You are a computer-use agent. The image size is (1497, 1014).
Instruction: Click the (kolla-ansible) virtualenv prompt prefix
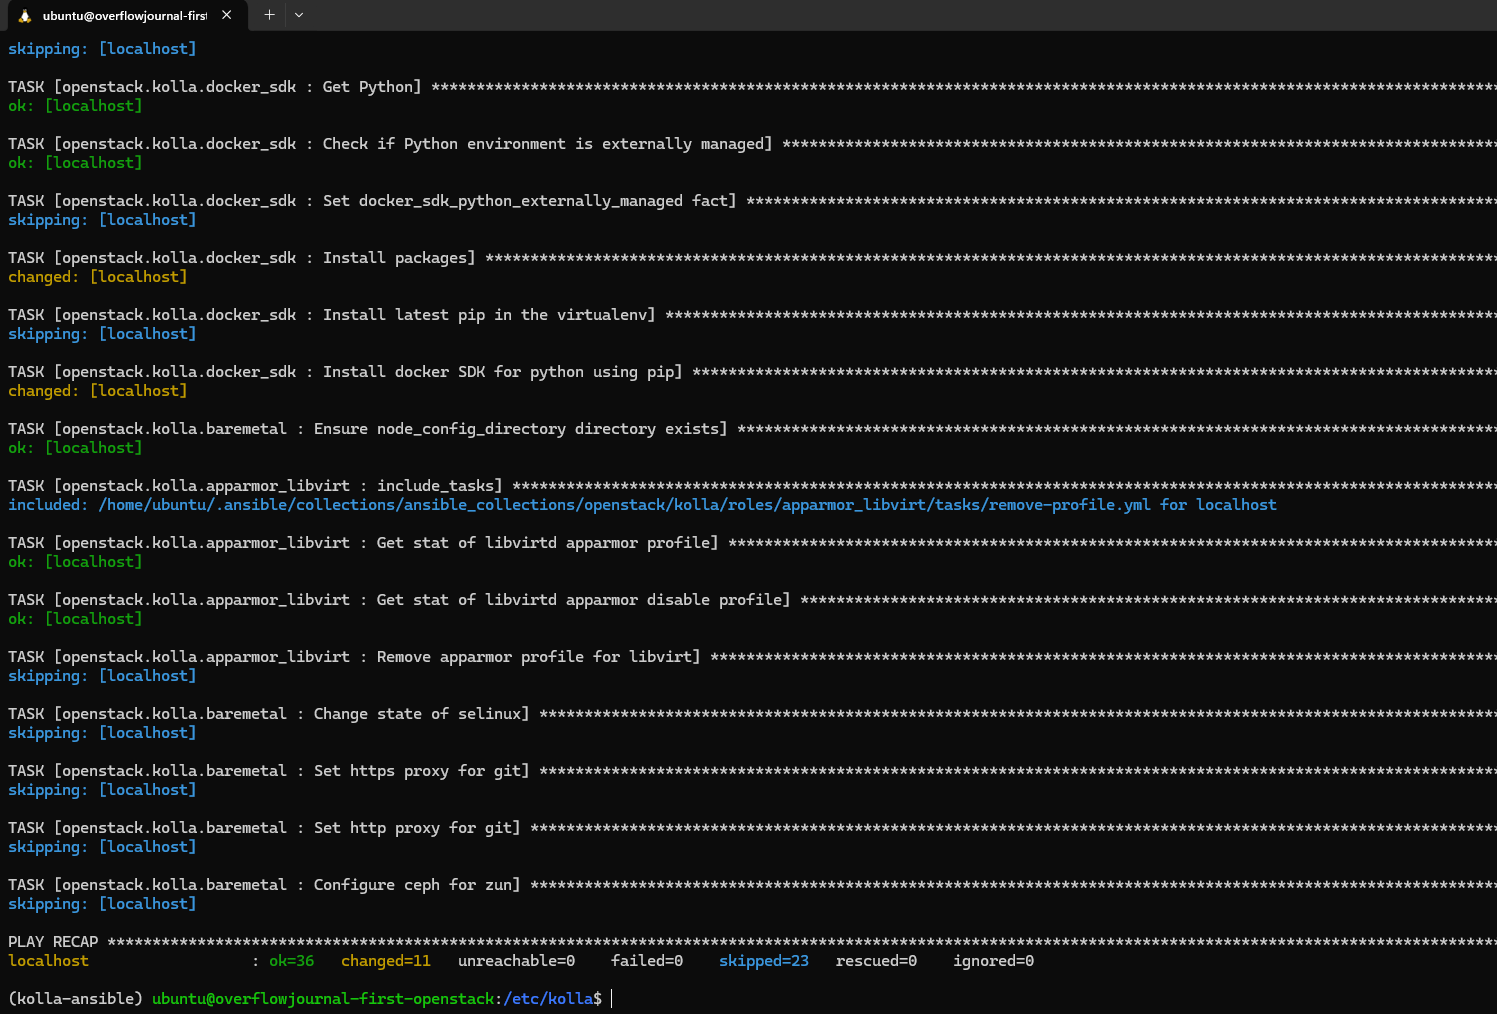click(75, 999)
